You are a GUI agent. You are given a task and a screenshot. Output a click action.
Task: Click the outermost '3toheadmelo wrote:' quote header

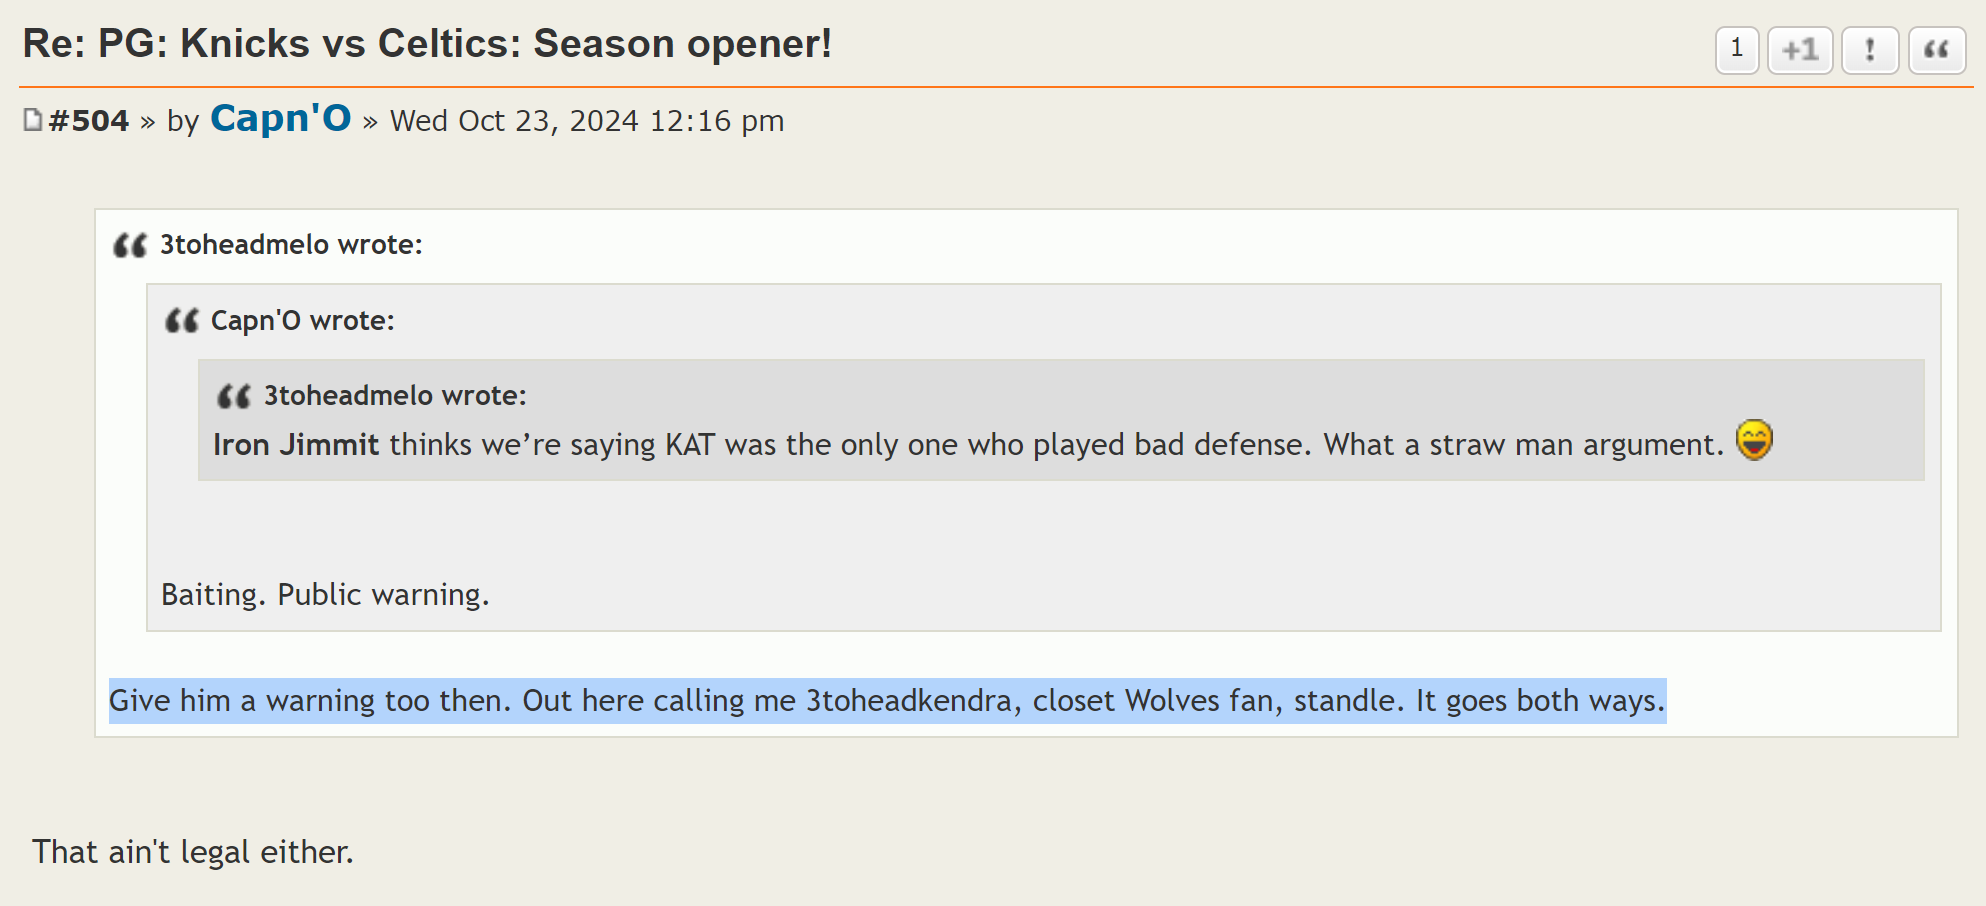291,245
